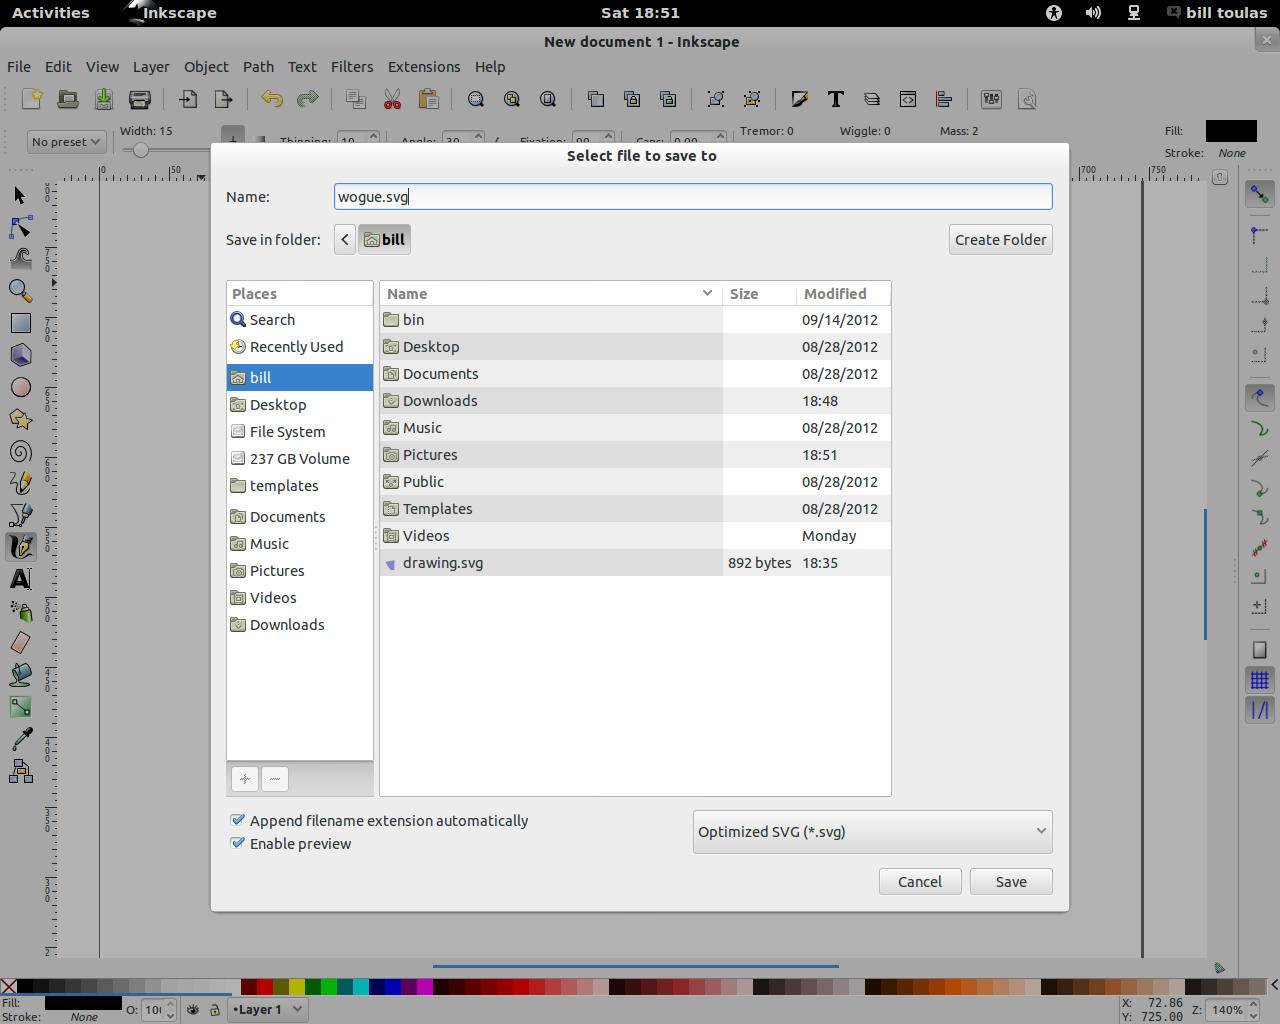Collapse the Name column sort chevron

(708, 293)
